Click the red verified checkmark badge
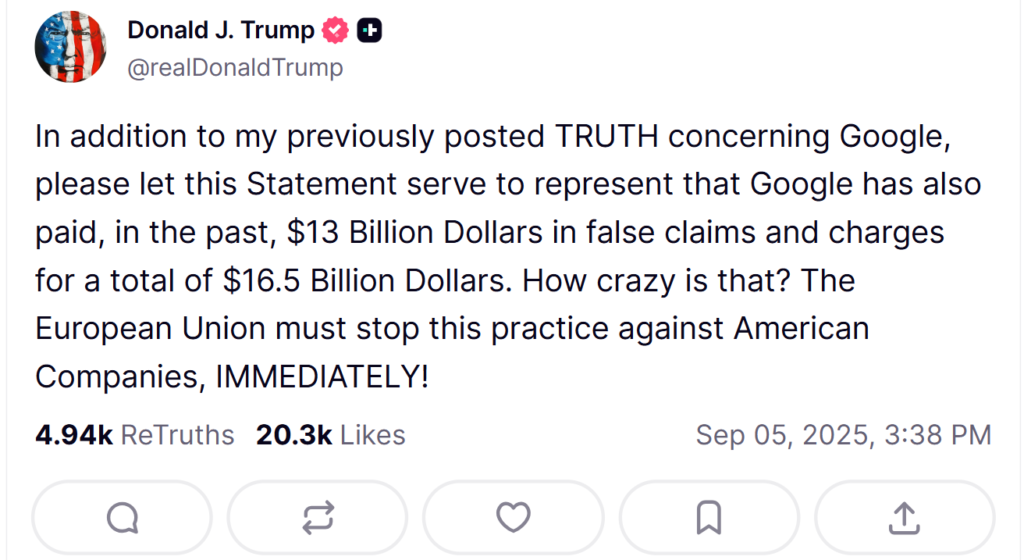 pos(336,32)
